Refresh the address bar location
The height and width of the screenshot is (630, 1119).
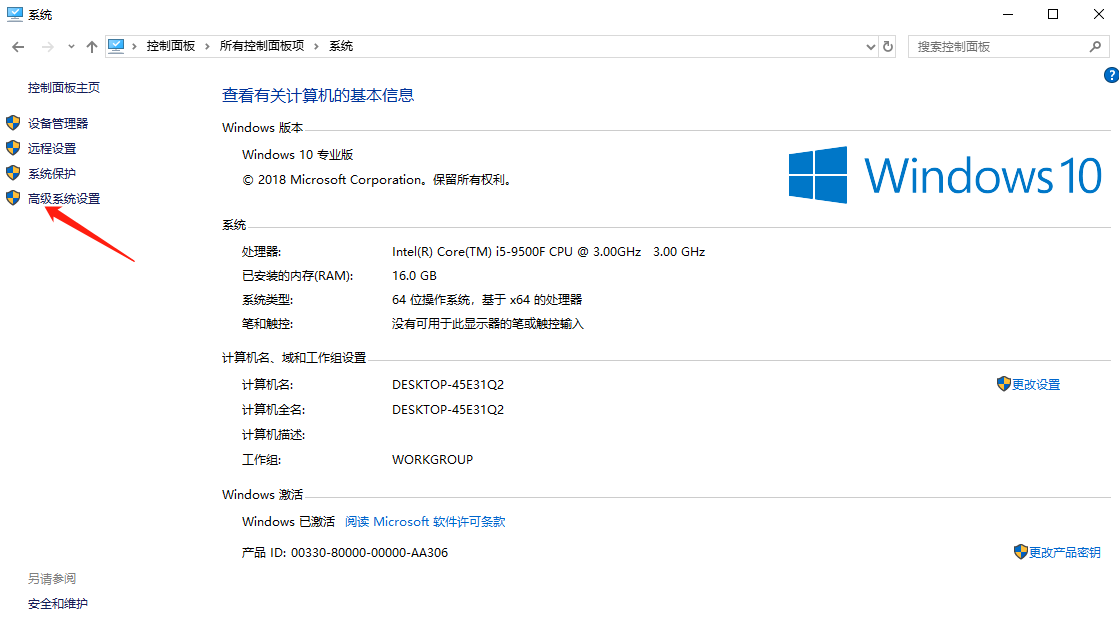click(x=888, y=47)
